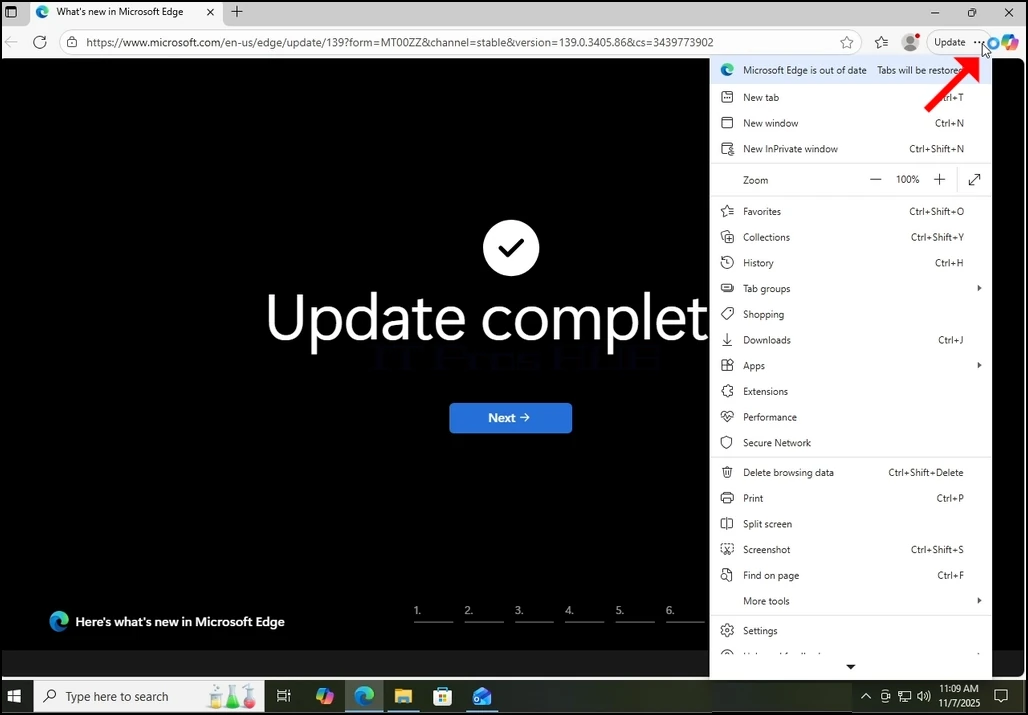The width and height of the screenshot is (1028, 715).
Task: Add this page to favorites star
Action: coord(847,42)
